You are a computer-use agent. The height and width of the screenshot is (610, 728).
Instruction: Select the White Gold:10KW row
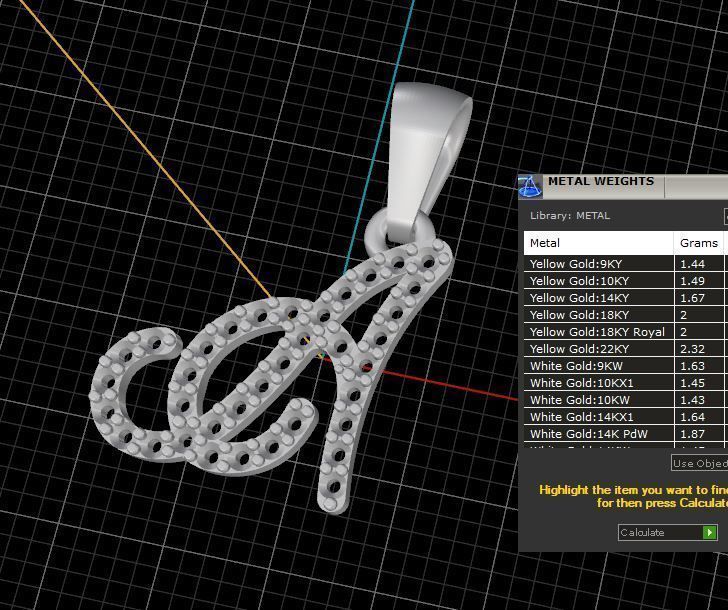coord(624,400)
